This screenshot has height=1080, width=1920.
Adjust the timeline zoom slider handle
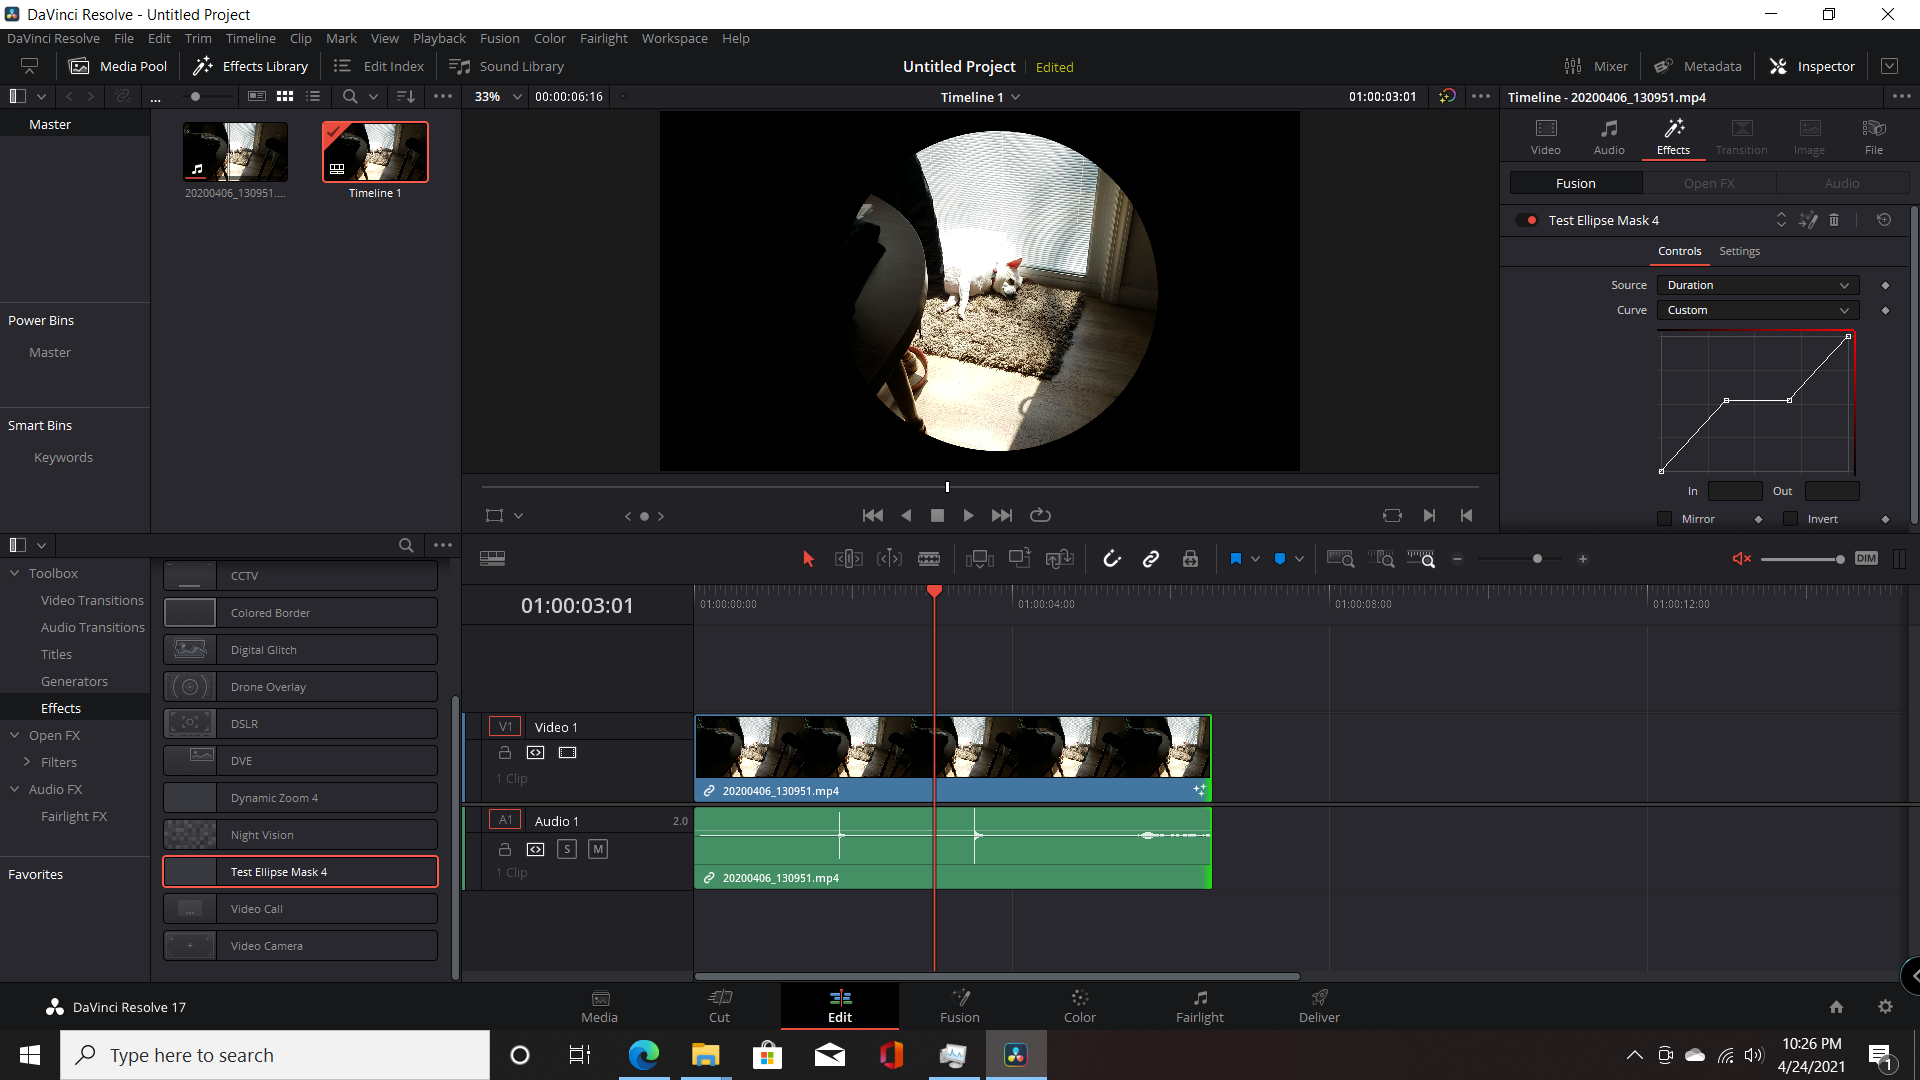1537,559
